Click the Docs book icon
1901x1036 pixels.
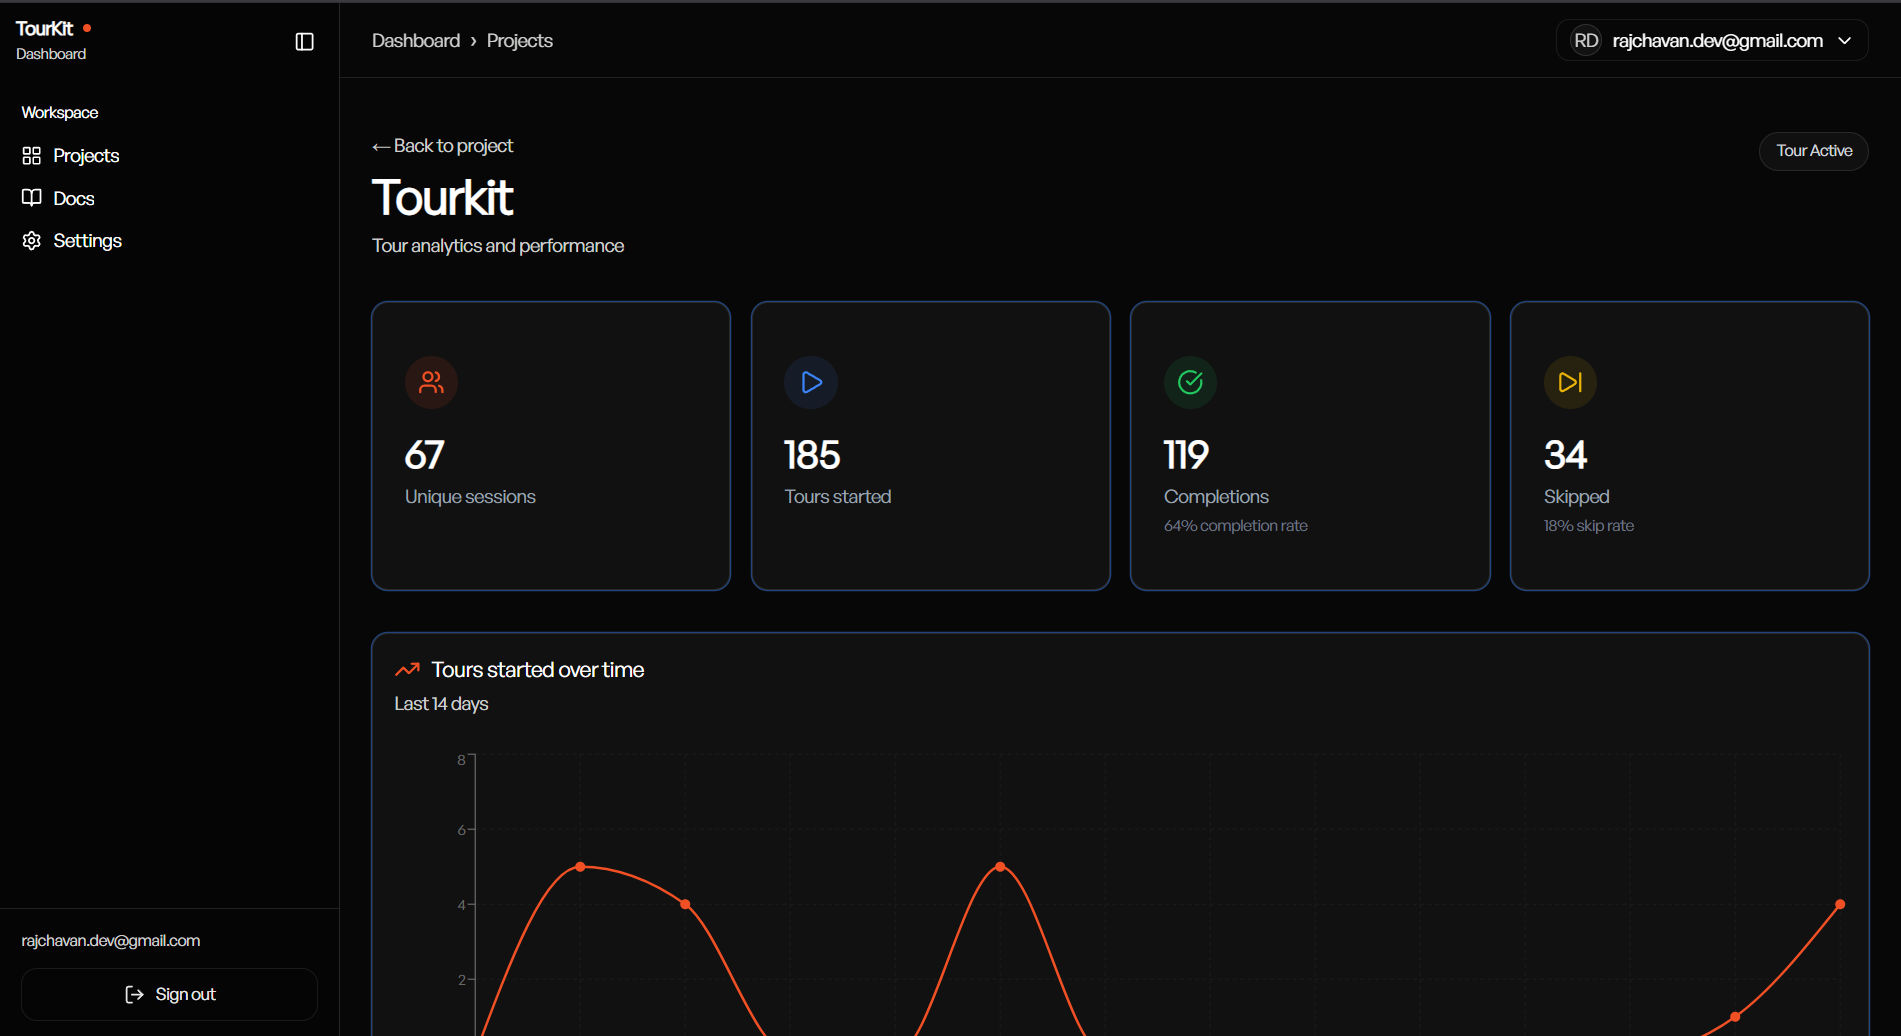click(32, 198)
